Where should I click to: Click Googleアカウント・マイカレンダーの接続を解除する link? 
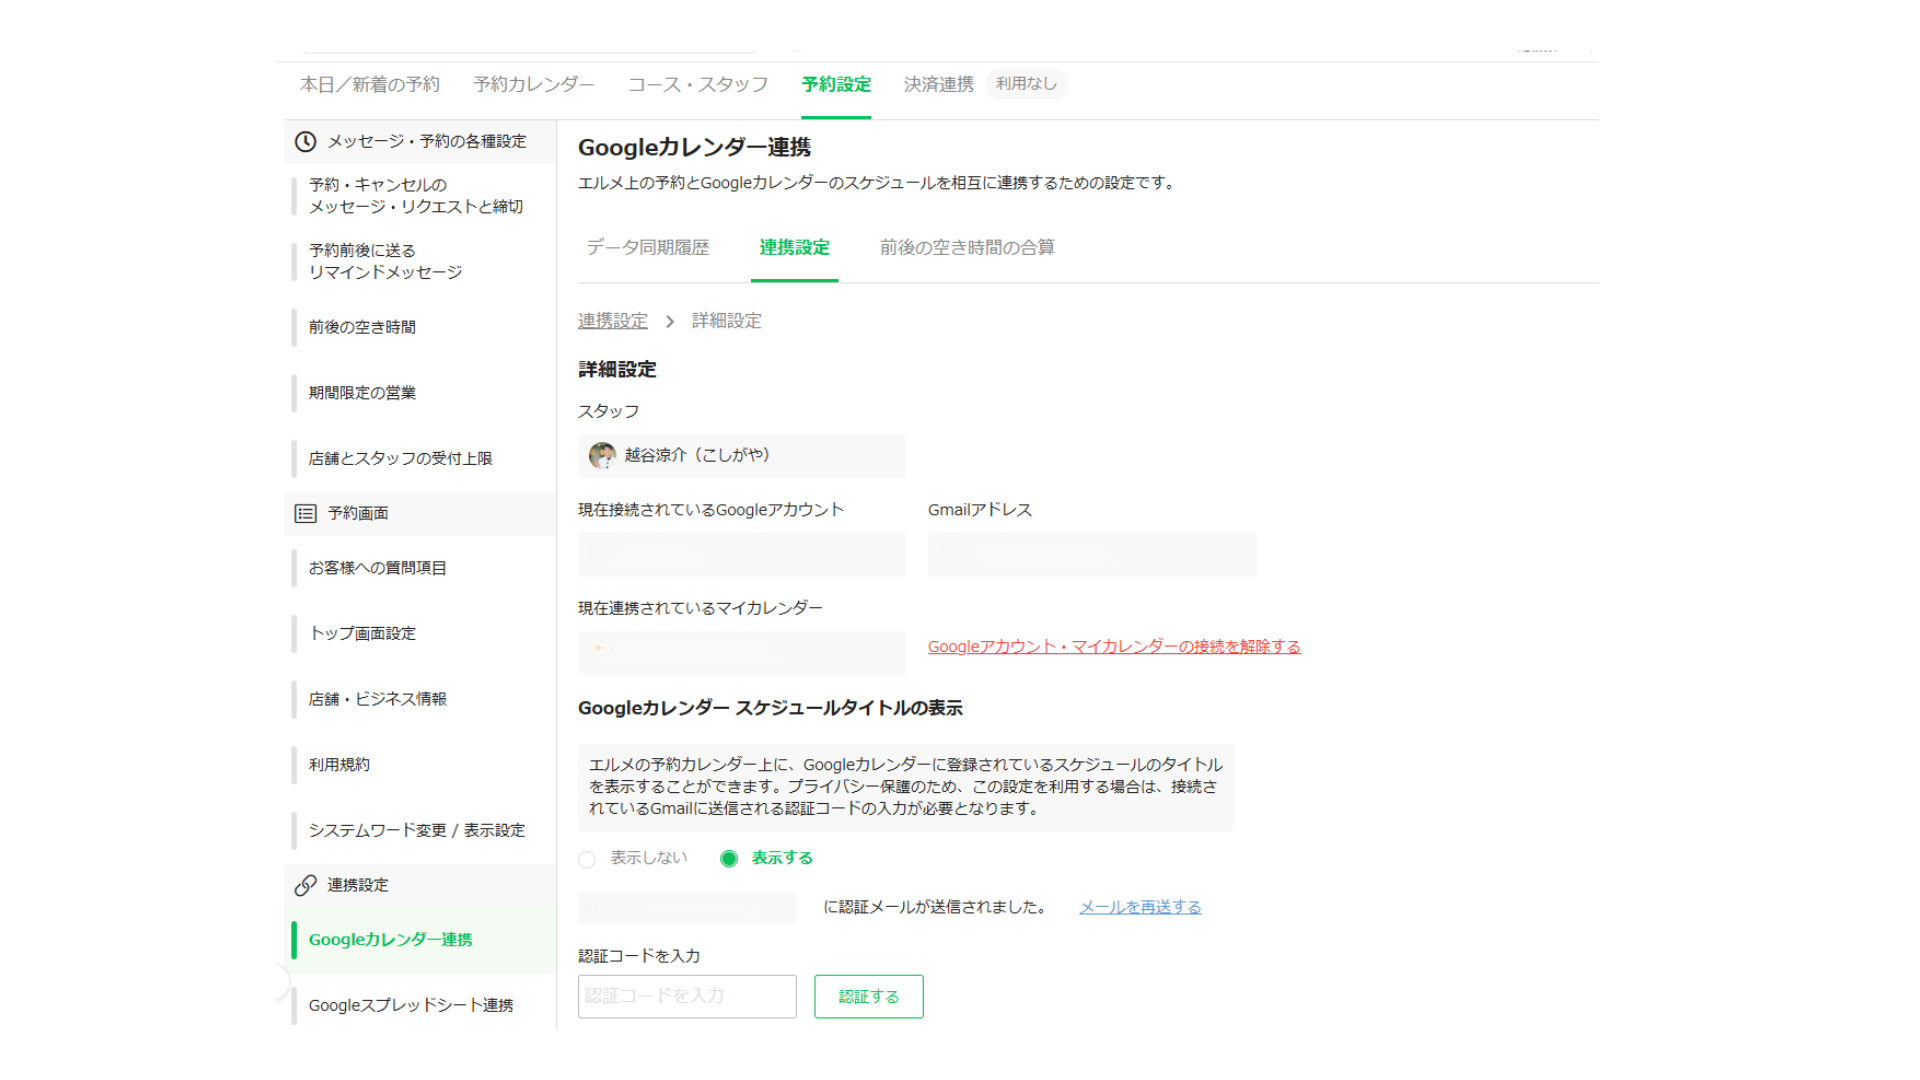tap(1114, 647)
